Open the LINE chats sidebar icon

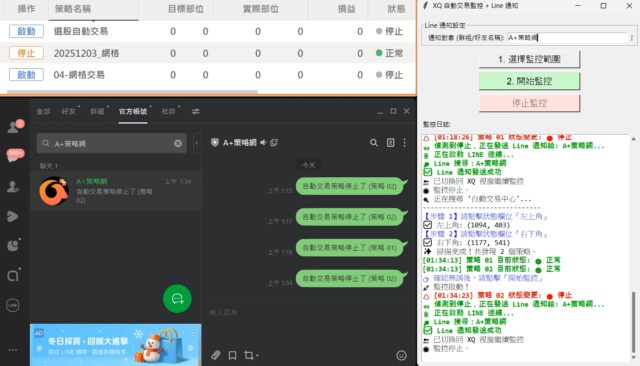(15, 155)
